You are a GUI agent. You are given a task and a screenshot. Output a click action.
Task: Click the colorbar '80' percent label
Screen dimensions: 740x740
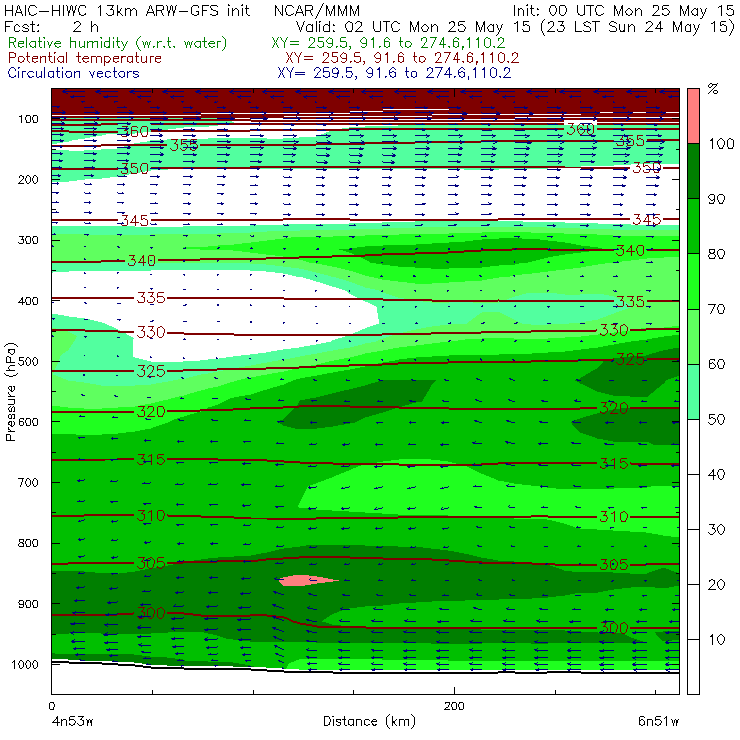(716, 254)
